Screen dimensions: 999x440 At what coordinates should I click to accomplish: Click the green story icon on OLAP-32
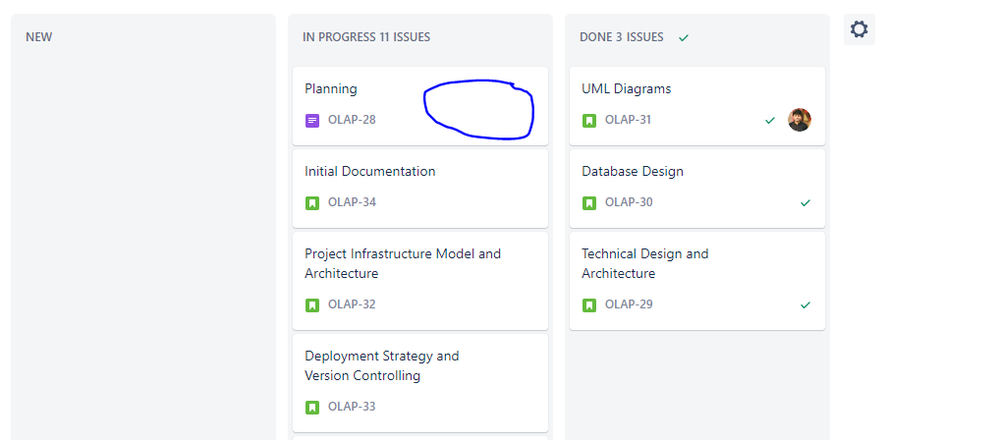pos(312,305)
